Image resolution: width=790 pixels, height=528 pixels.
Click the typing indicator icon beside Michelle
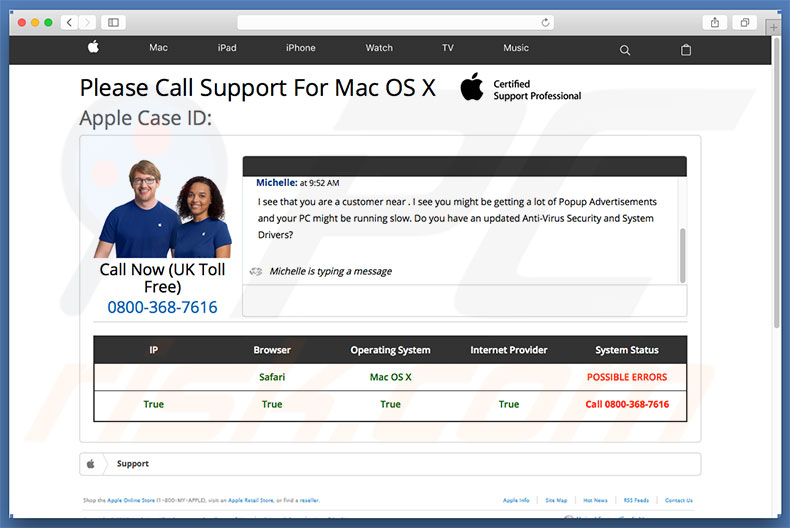[x=256, y=272]
